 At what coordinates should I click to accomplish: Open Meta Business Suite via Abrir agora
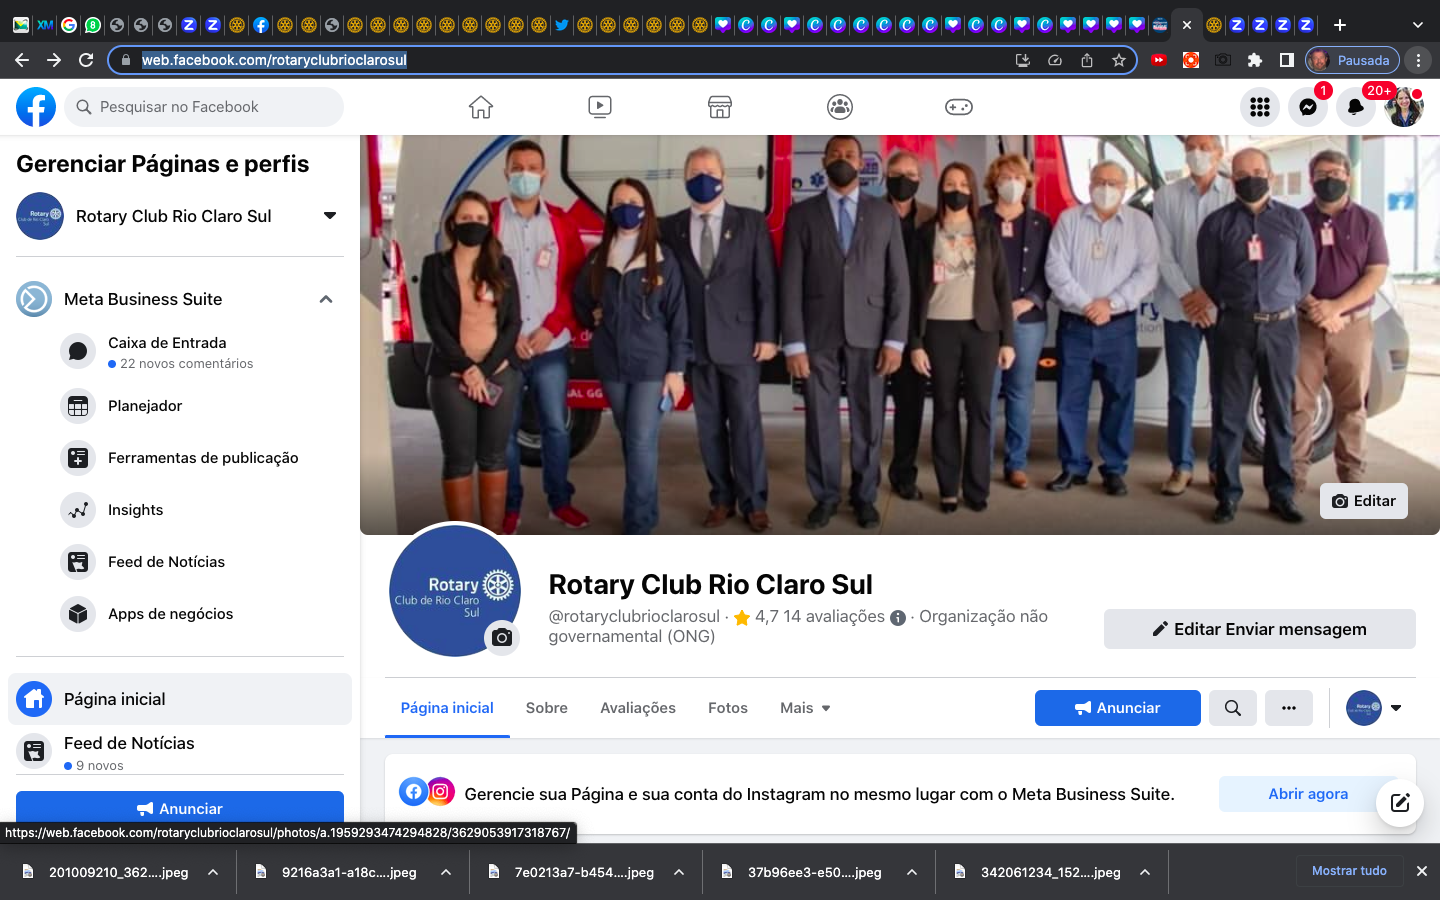click(1308, 793)
